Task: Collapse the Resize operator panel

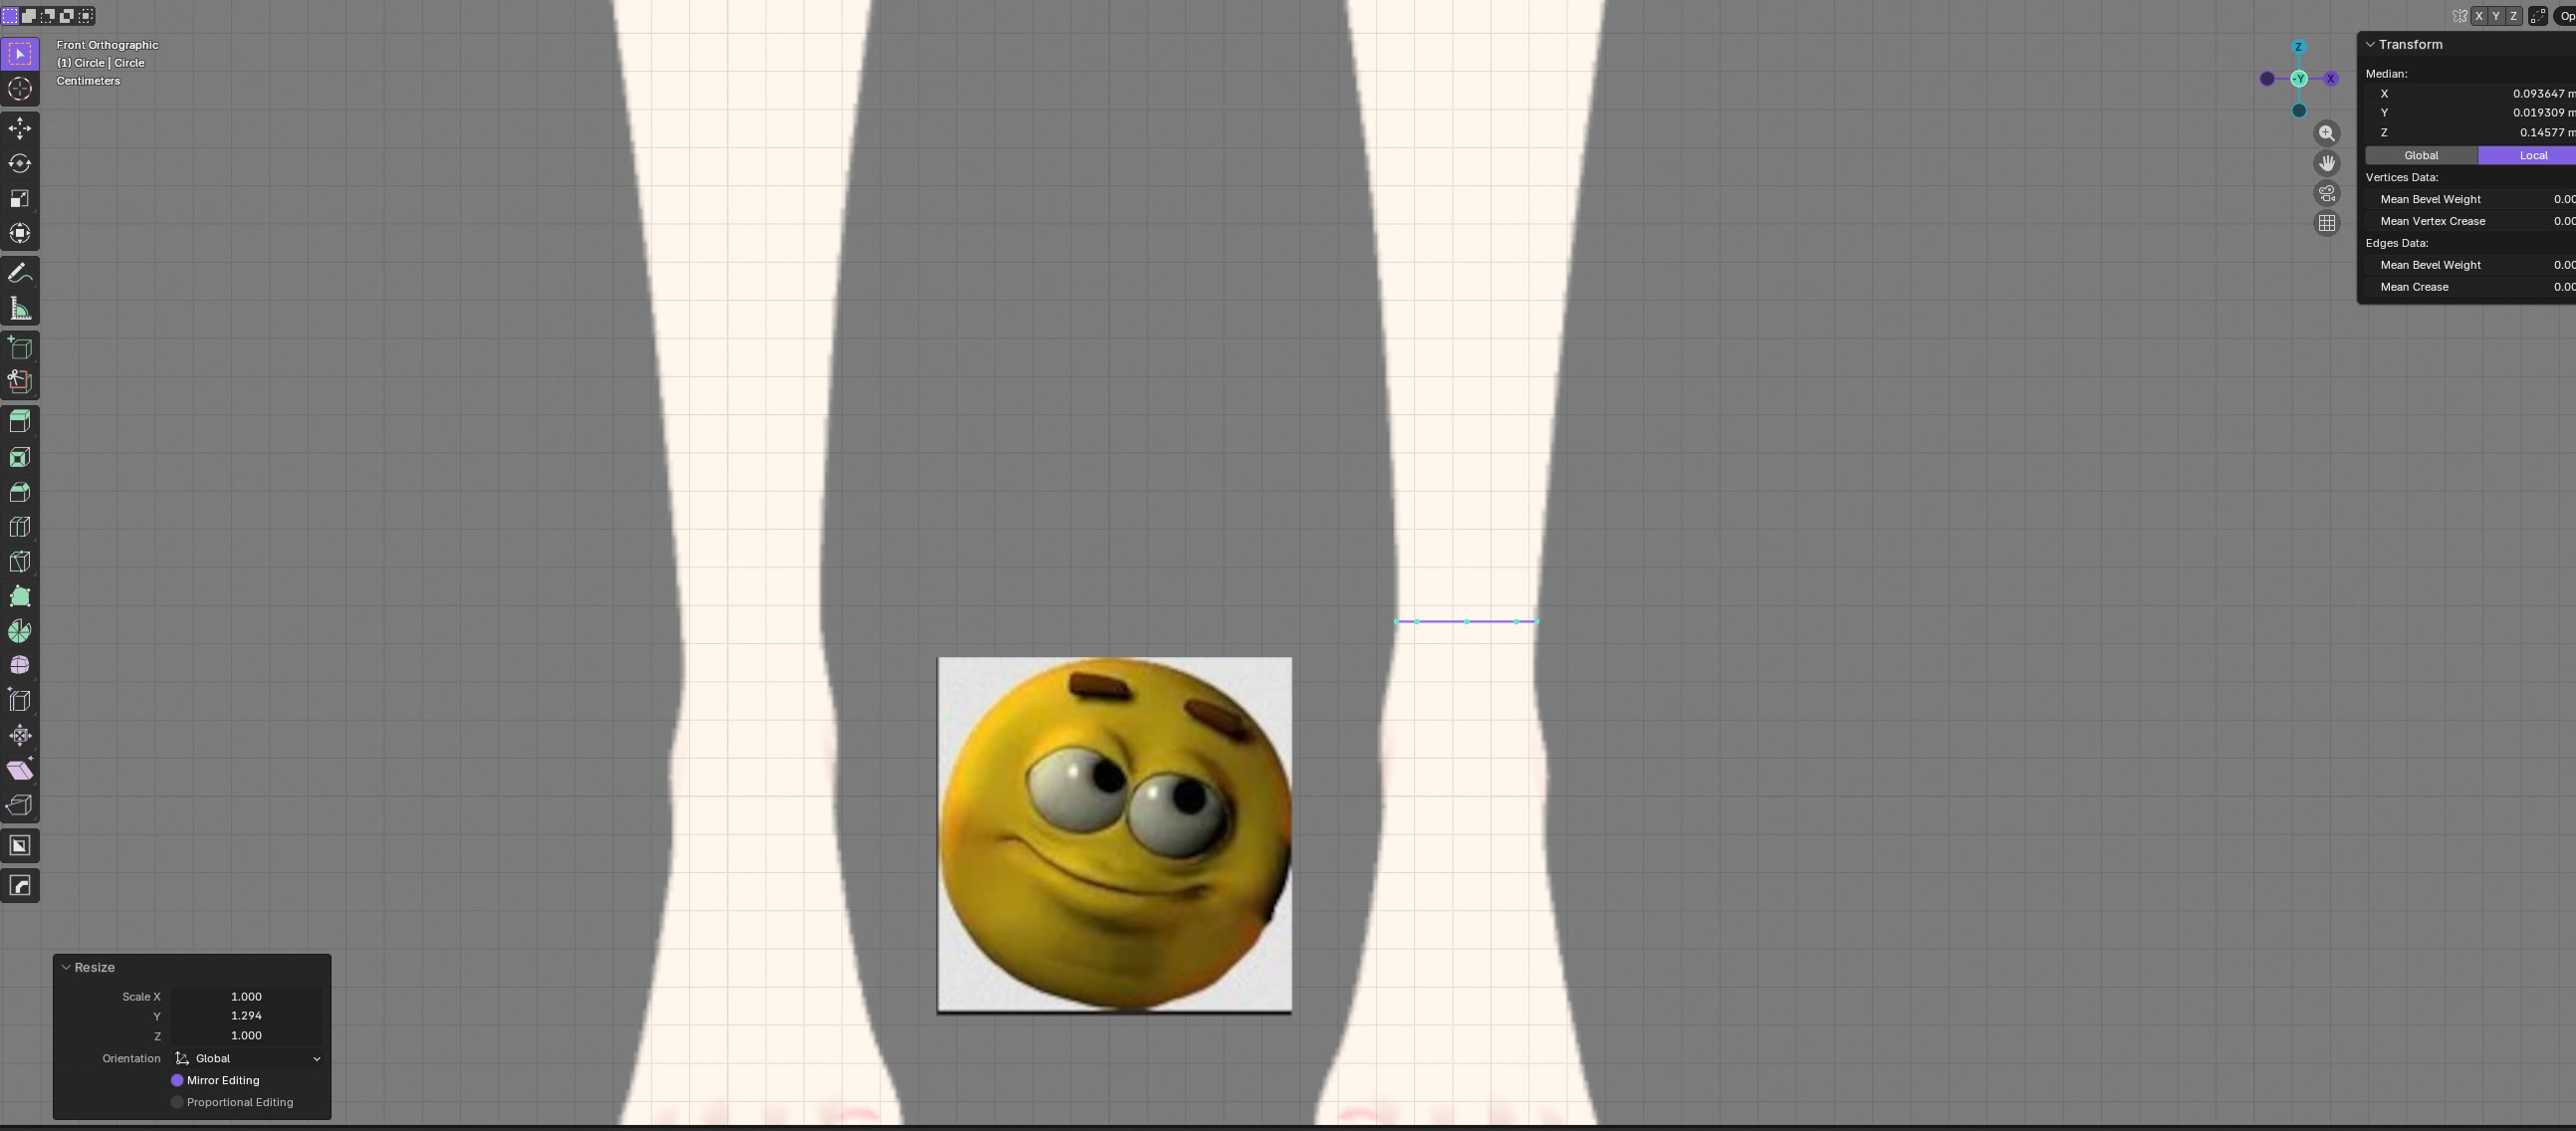Action: [x=66, y=967]
